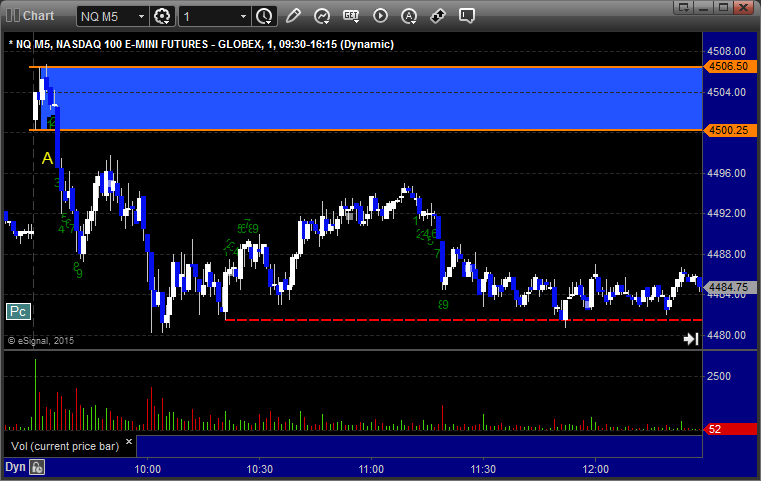
Task: Open the studies line-chart icon menu
Action: pos(322,16)
